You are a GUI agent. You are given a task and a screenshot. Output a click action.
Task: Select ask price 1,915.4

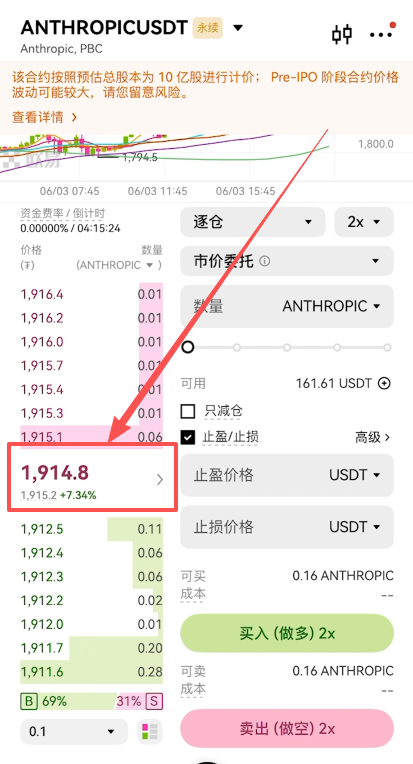pyautogui.click(x=42, y=389)
